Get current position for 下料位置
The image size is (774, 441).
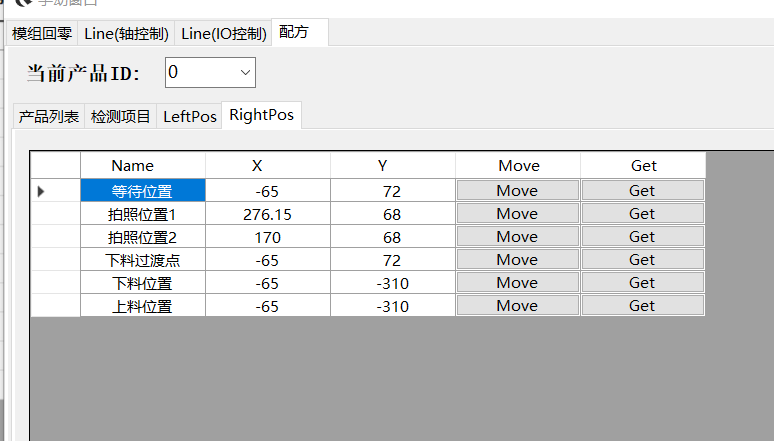point(642,283)
